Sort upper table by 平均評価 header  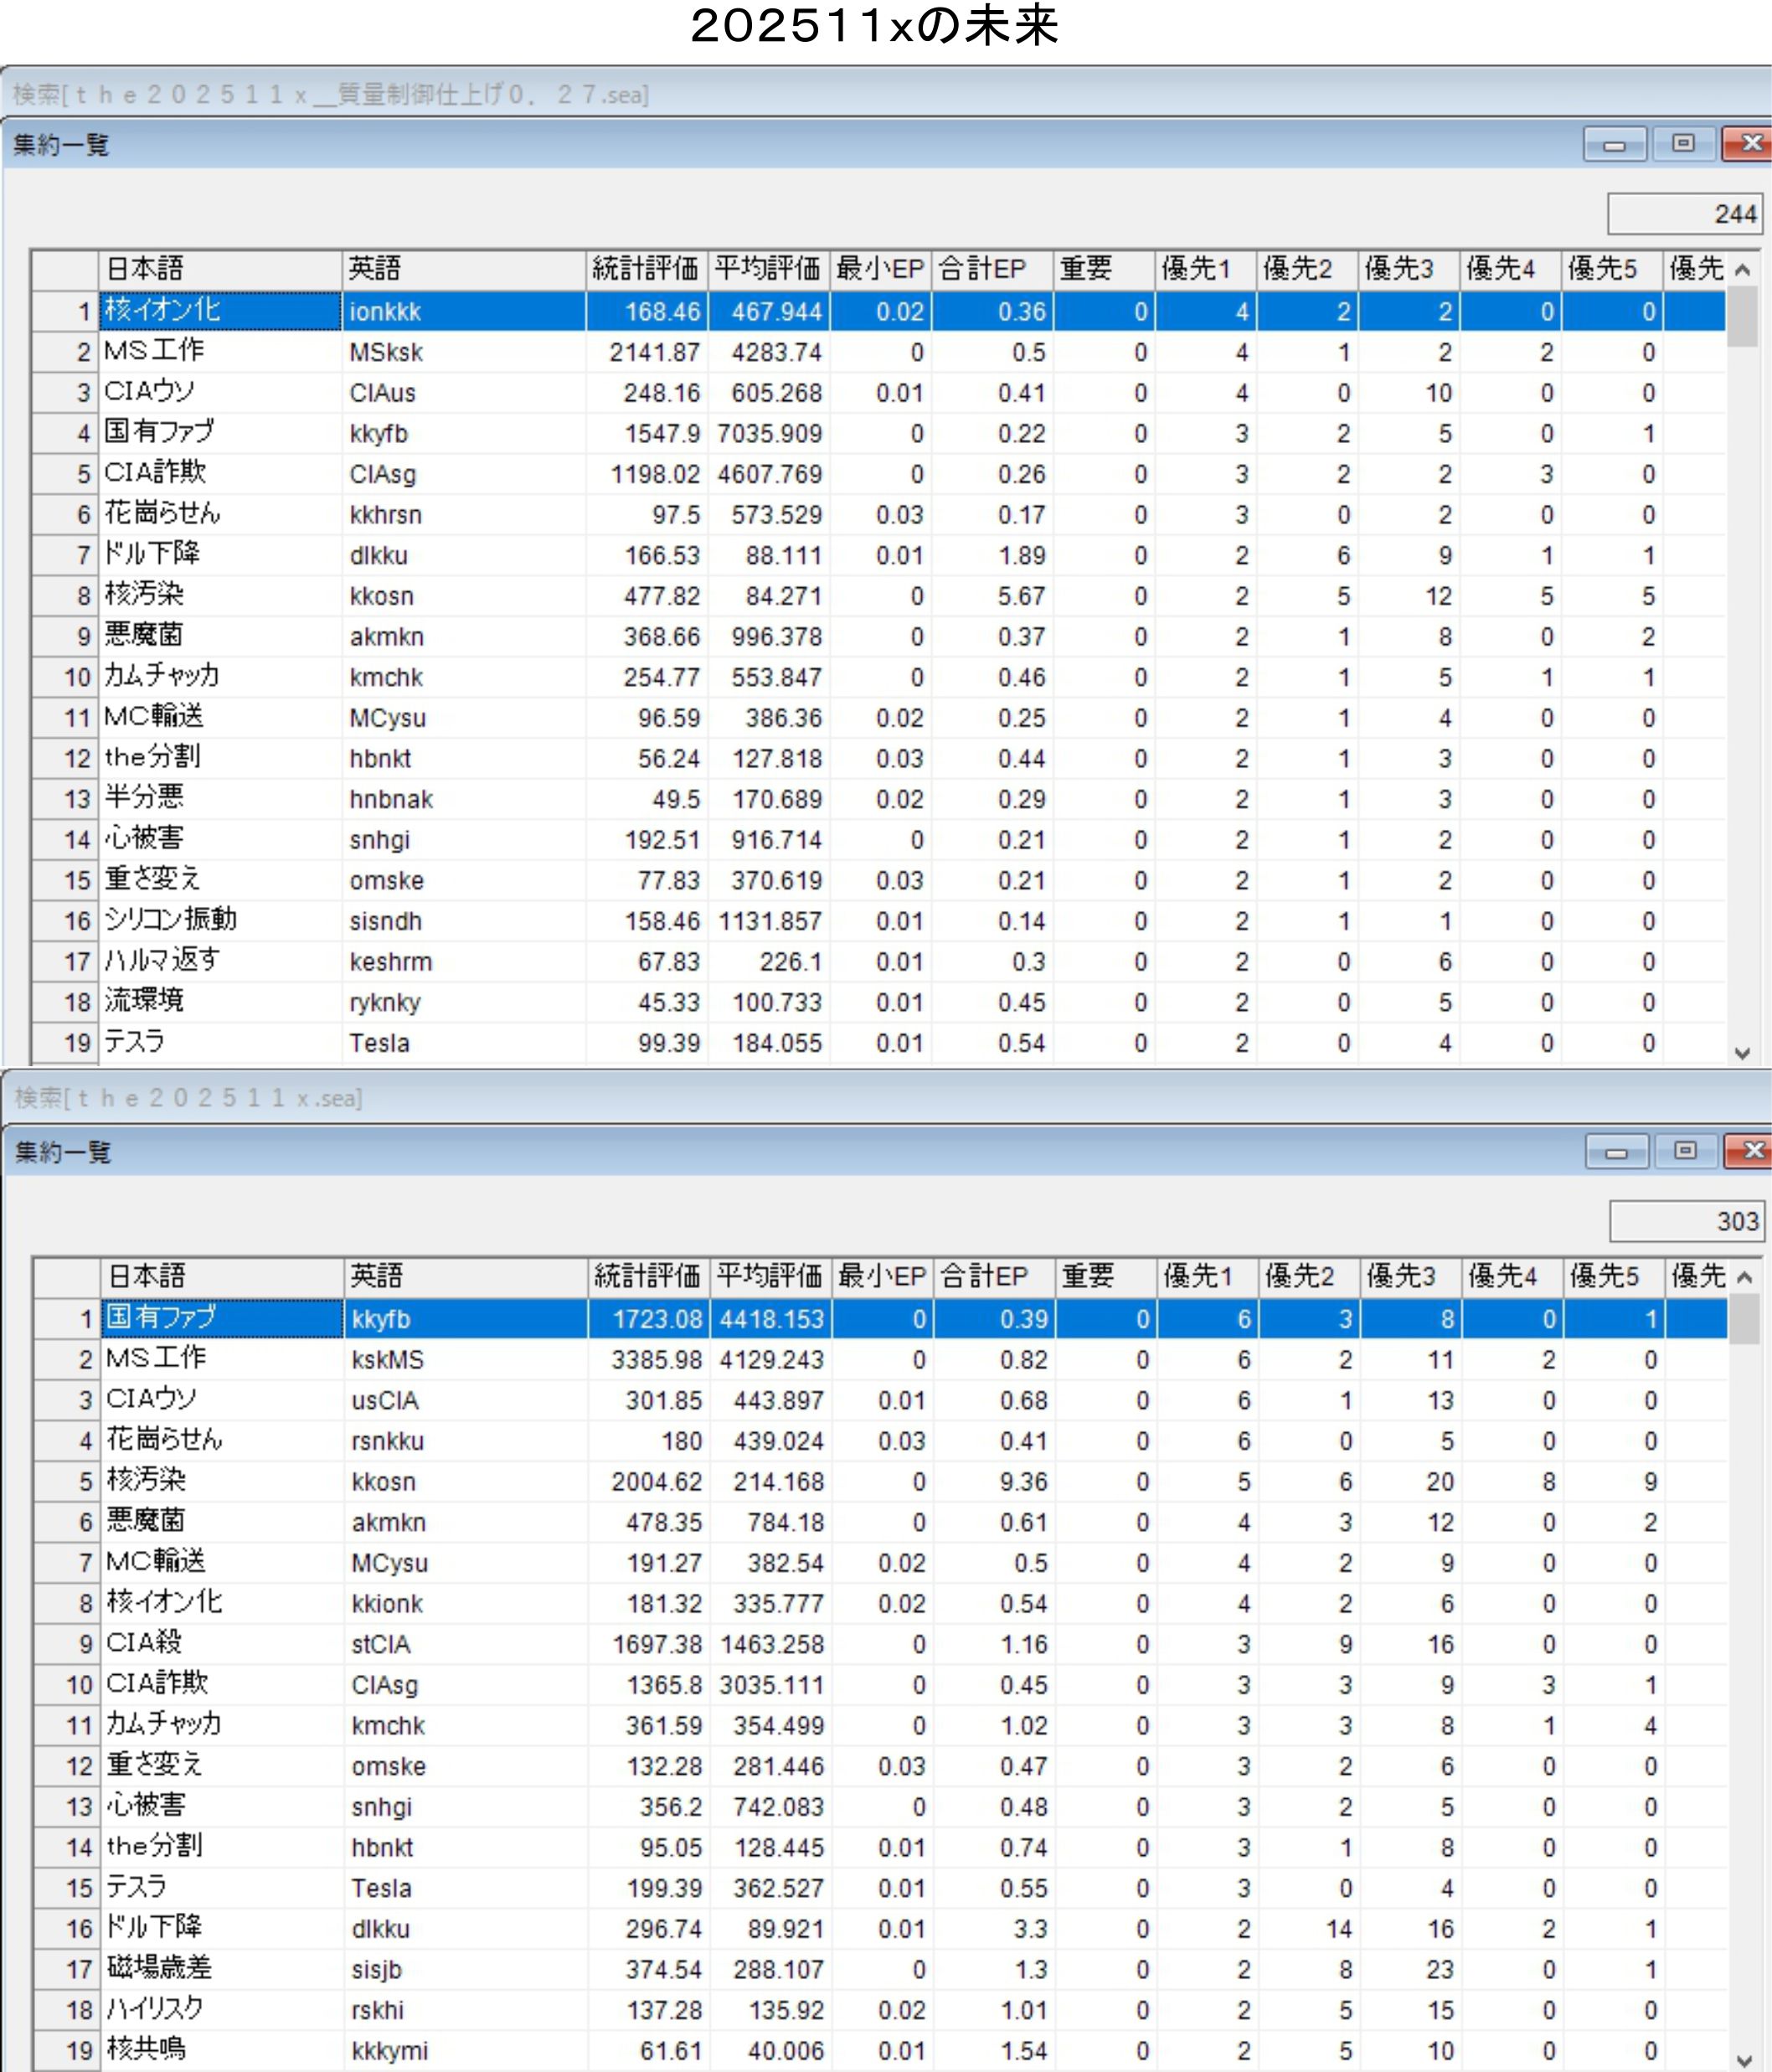pos(768,269)
